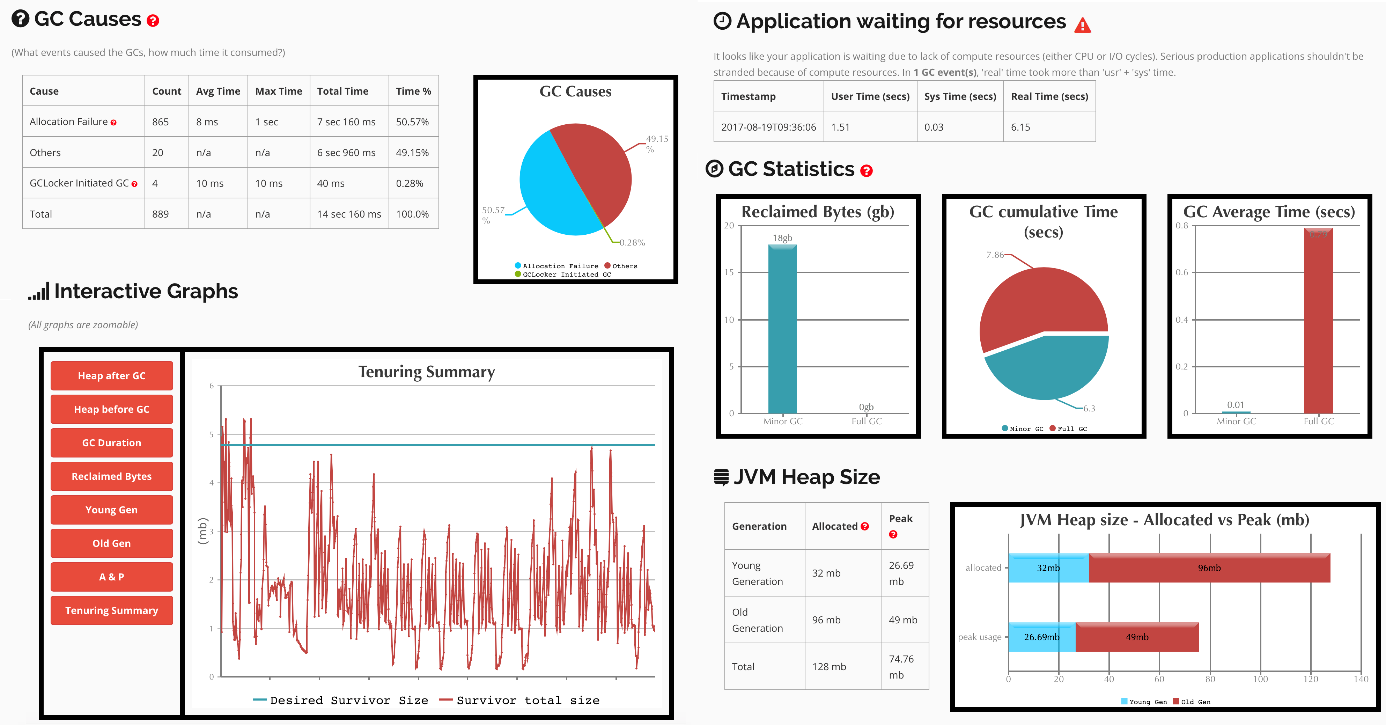Toggle Survivor total size legend series
Viewport: 1386px width, 725px height.
point(520,700)
